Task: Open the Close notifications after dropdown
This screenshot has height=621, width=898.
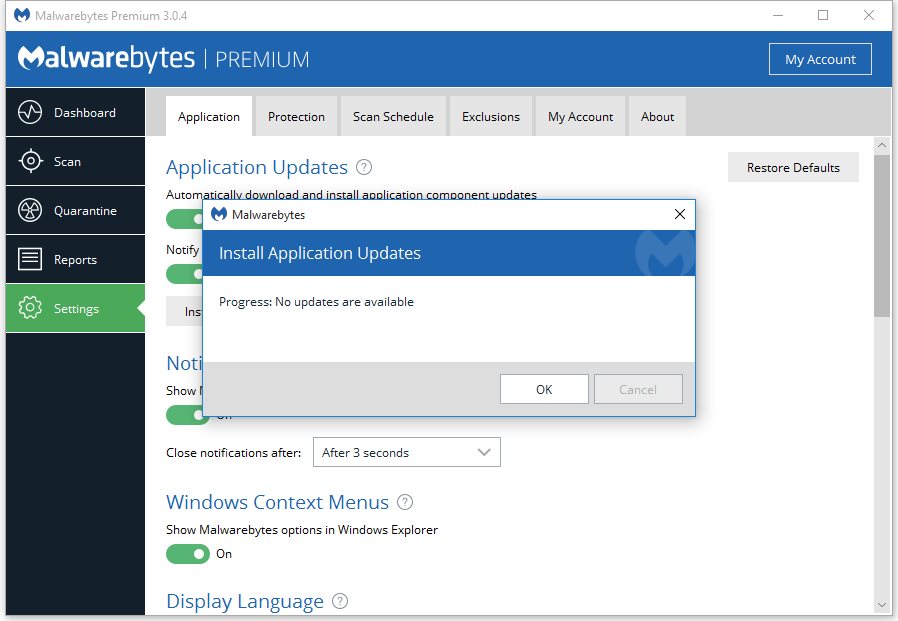Action: coord(407,453)
